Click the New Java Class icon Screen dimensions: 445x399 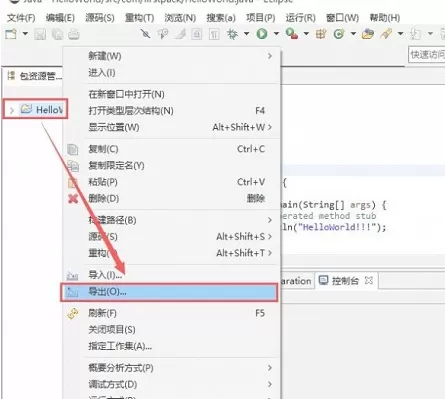(339, 34)
